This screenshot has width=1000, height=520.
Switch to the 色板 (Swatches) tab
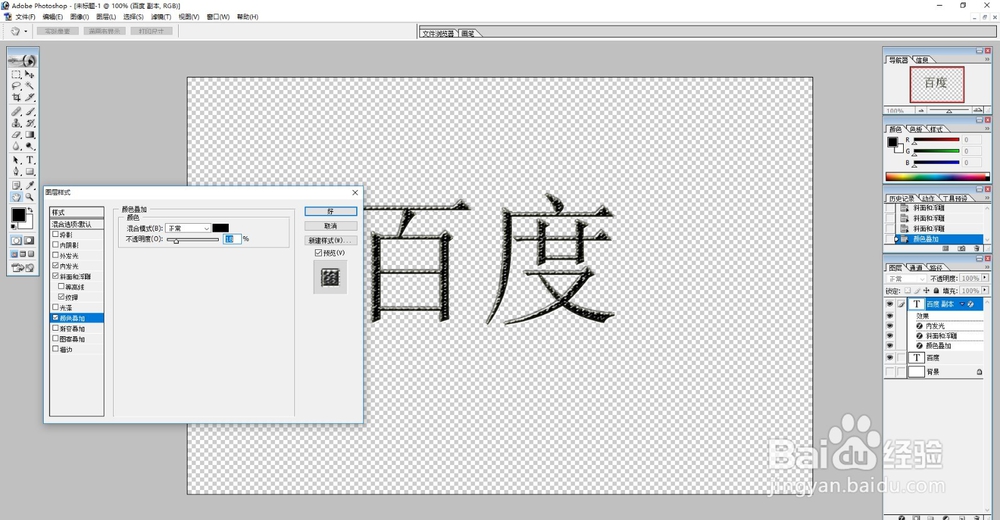916,129
